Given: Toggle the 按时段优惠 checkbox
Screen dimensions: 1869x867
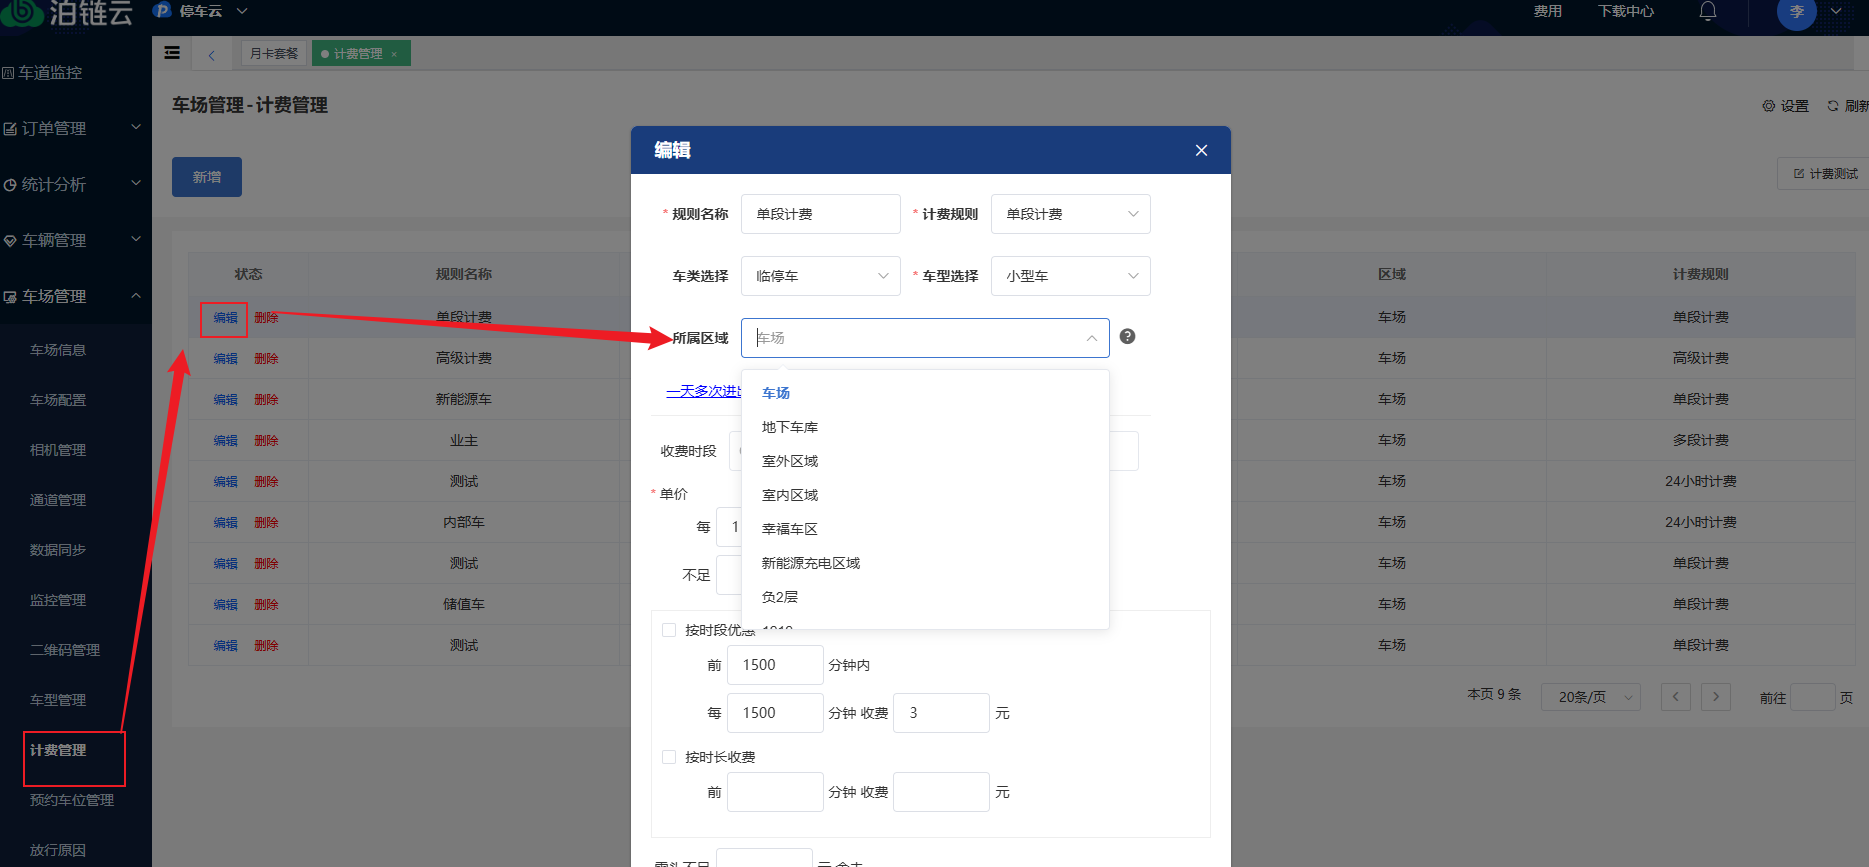Looking at the screenshot, I should [x=669, y=630].
